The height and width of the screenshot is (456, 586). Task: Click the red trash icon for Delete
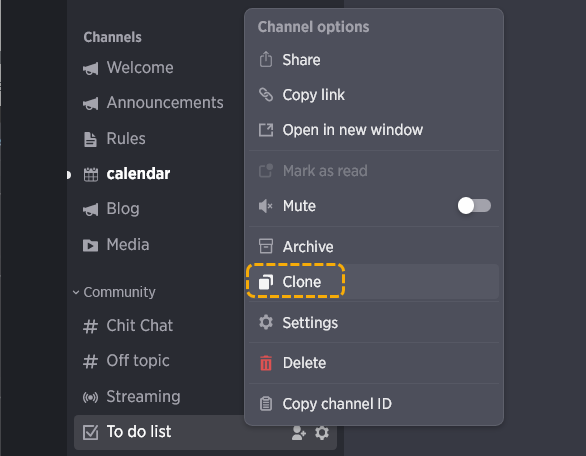pos(266,363)
